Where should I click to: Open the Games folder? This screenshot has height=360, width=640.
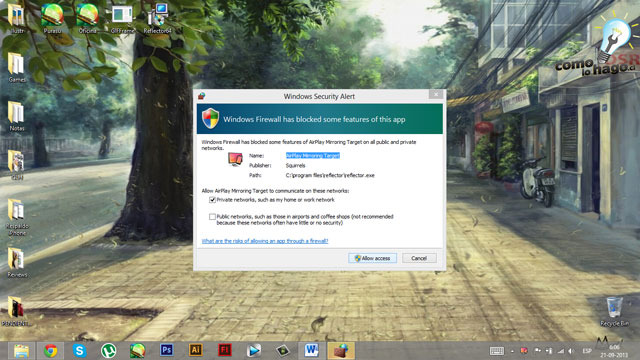[x=17, y=67]
